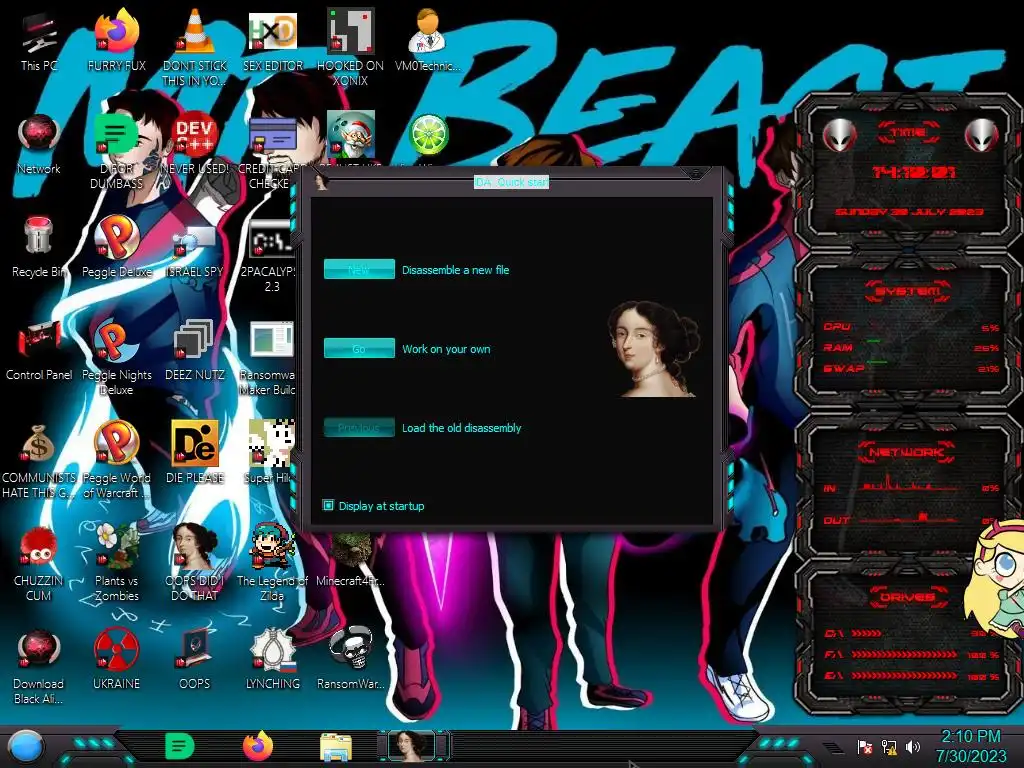Open the OOPS DID I DO THAT icon
The width and height of the screenshot is (1024, 768).
195,563
